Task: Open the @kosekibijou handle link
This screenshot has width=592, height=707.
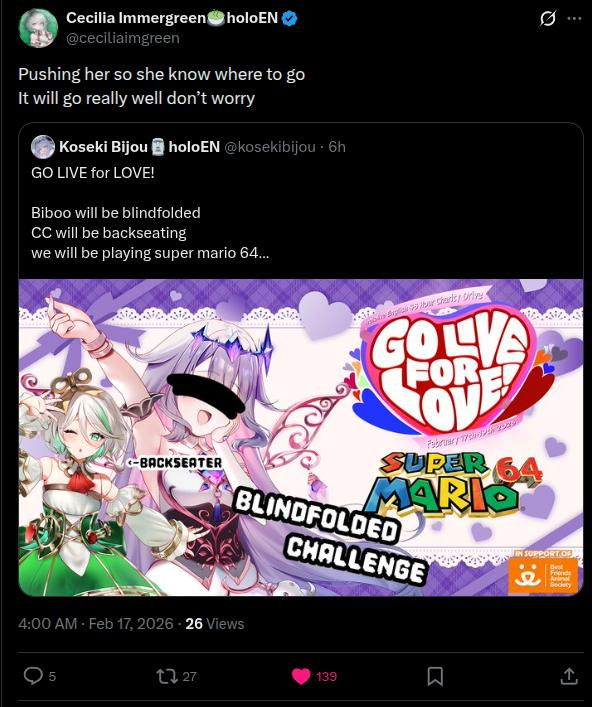Action: pos(270,147)
